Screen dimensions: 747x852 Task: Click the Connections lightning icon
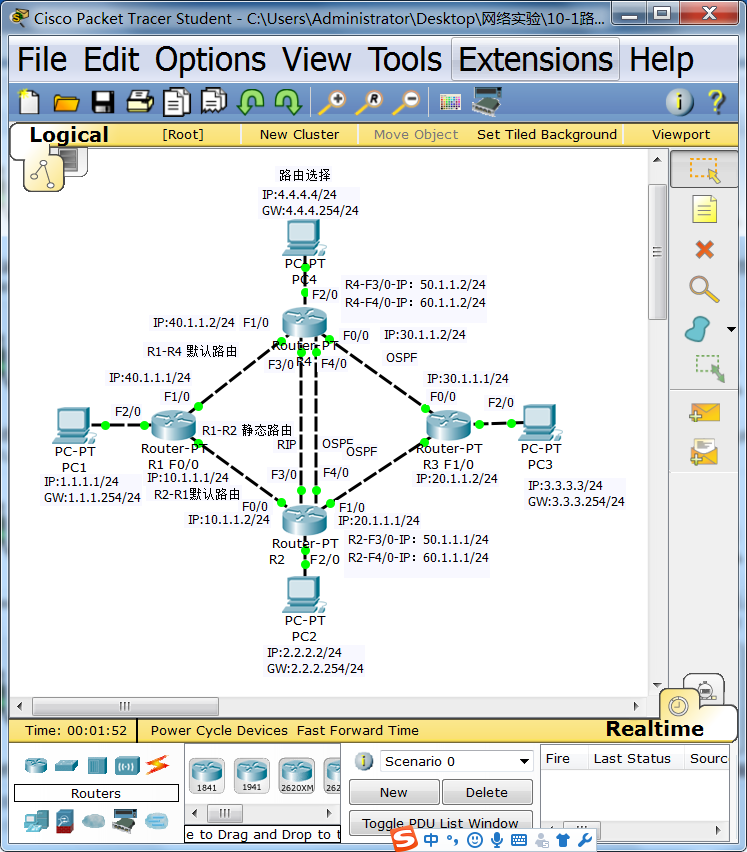157,765
